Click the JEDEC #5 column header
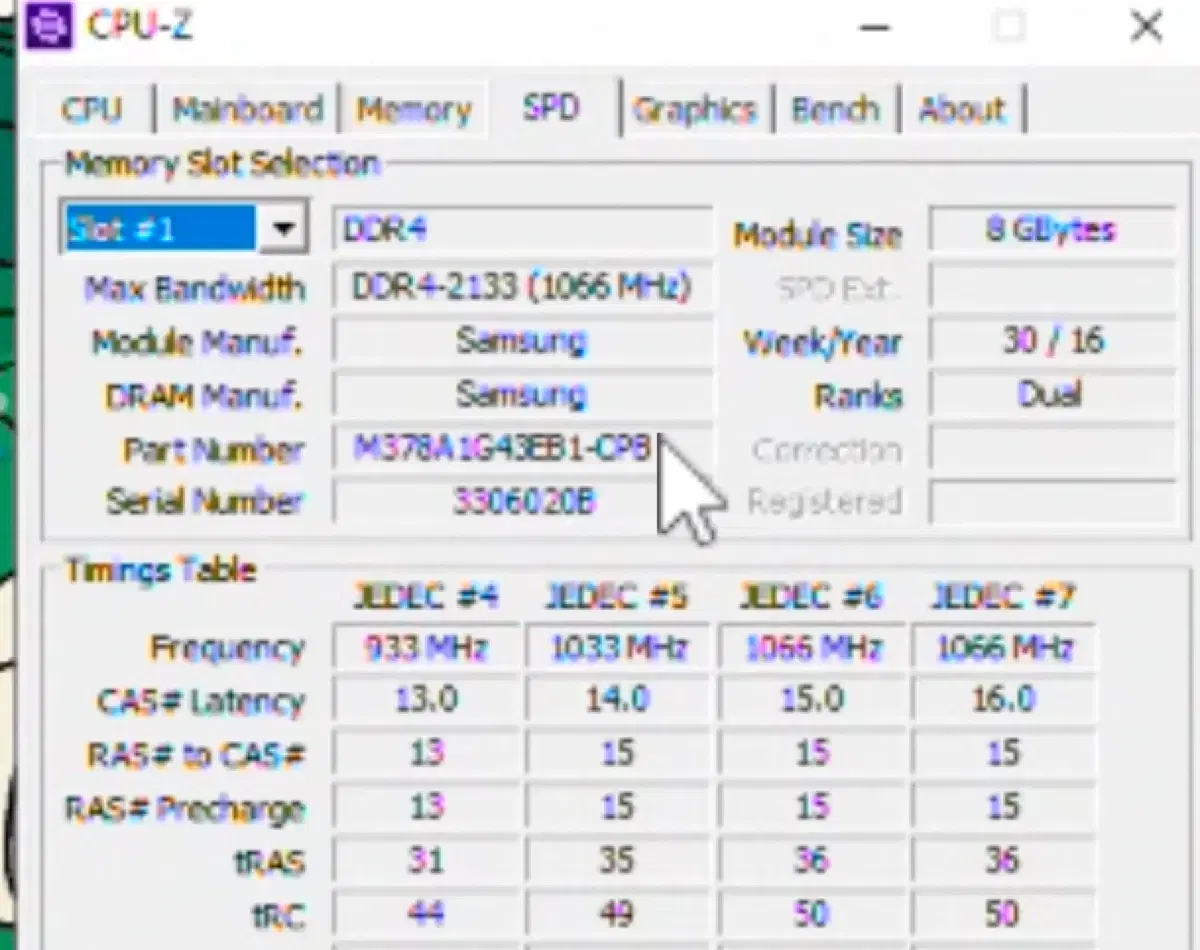Screen dimensions: 1200x950 coord(617,597)
